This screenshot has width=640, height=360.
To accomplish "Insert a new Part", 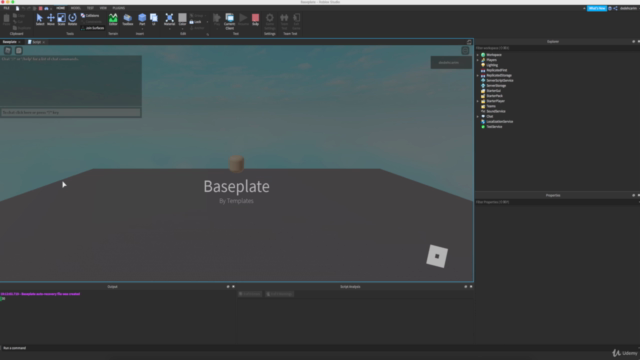I will coord(142,18).
